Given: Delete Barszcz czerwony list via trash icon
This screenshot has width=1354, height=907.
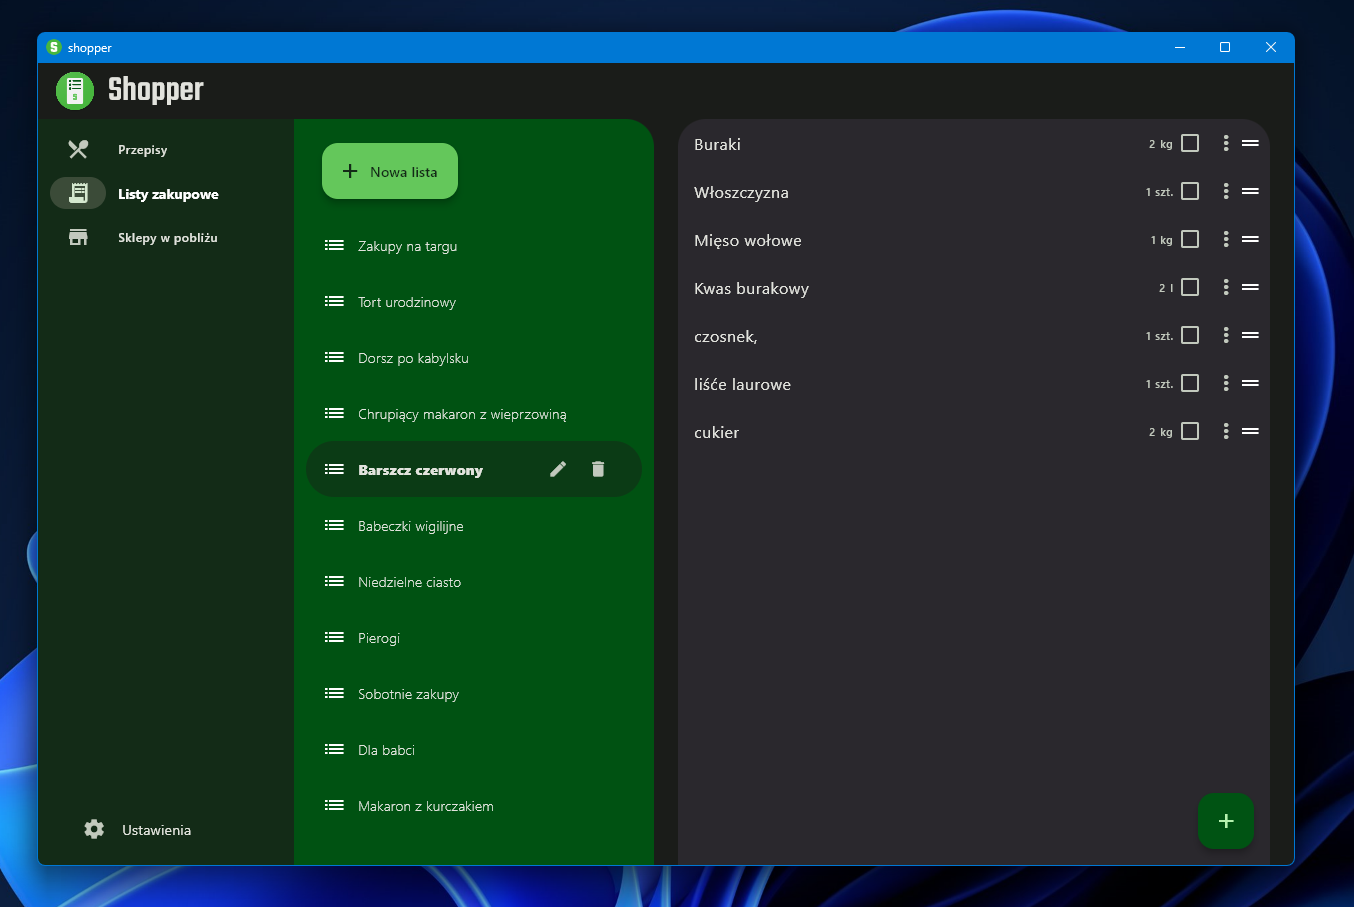Looking at the screenshot, I should [x=598, y=469].
